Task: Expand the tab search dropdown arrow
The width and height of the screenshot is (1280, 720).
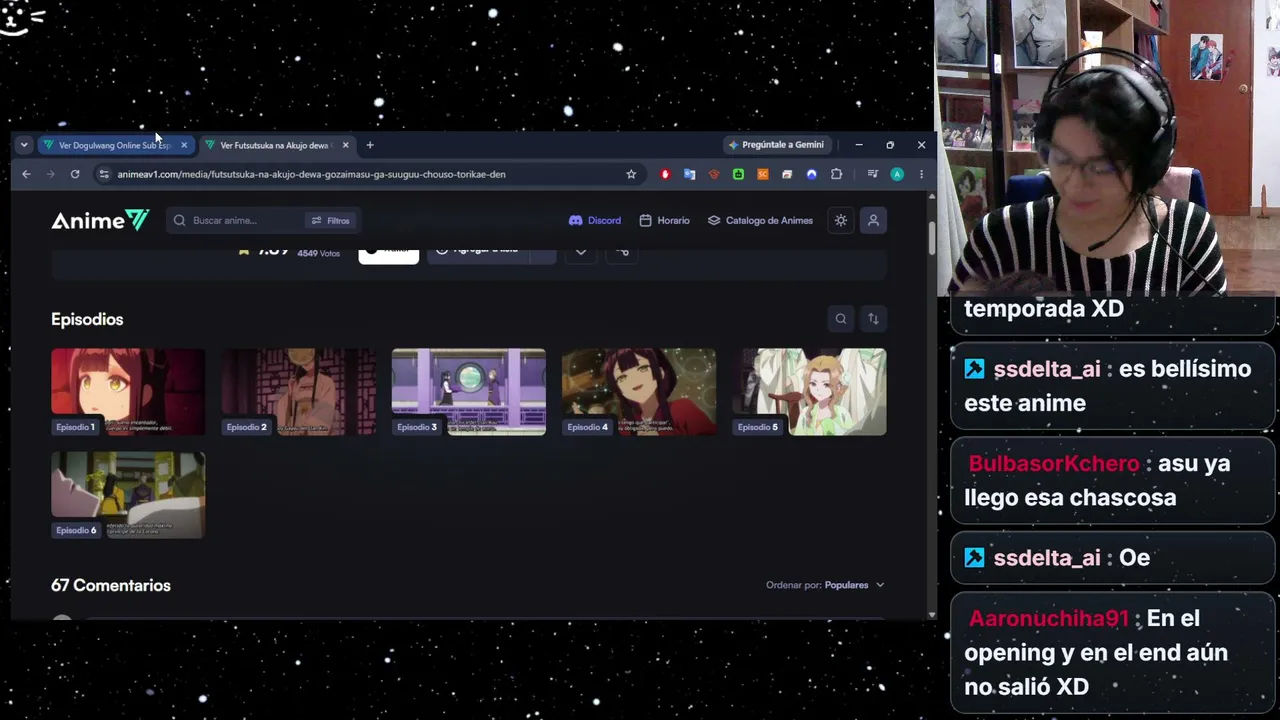Action: [24, 145]
